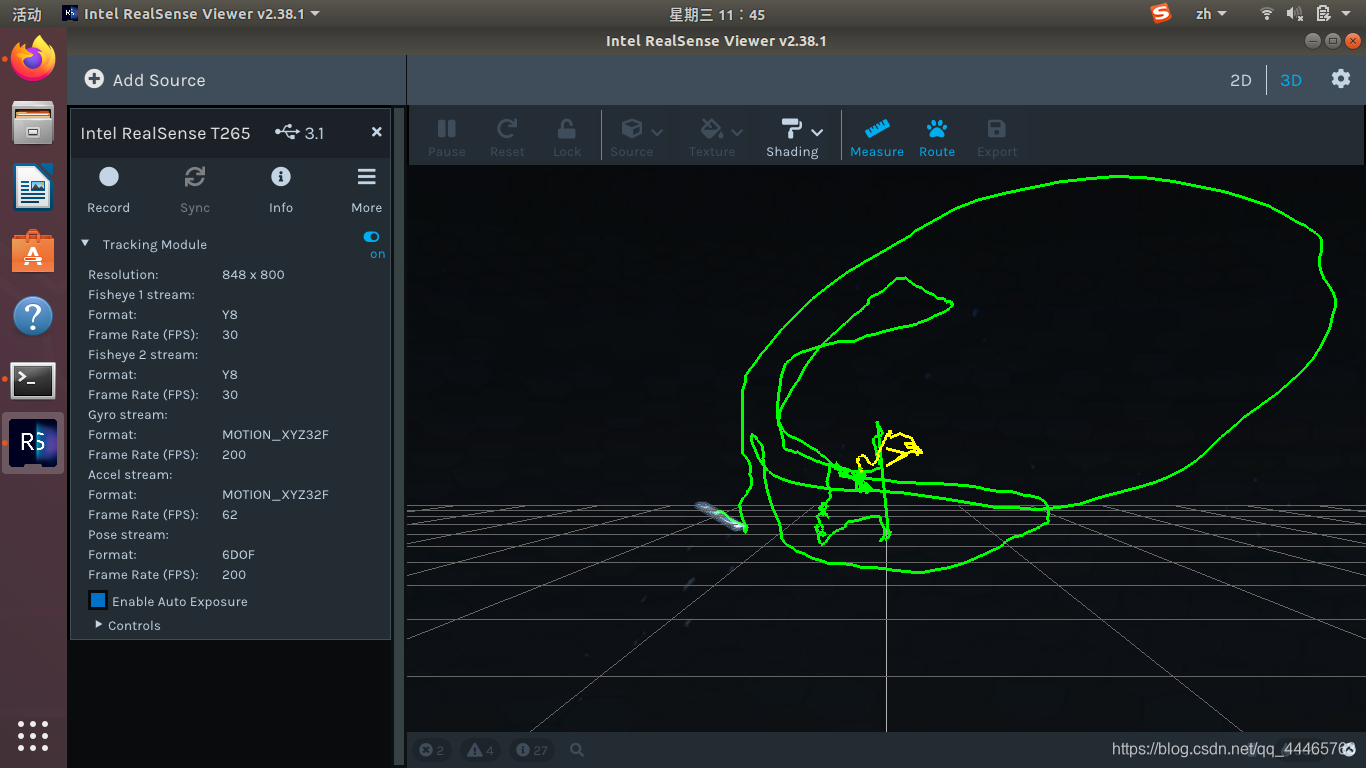Click the Fisheye 1 stream format Y8

[x=230, y=314]
